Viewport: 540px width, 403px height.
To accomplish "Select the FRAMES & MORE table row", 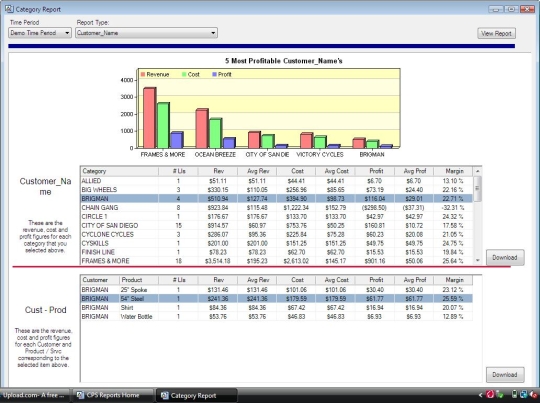I will pos(277,261).
